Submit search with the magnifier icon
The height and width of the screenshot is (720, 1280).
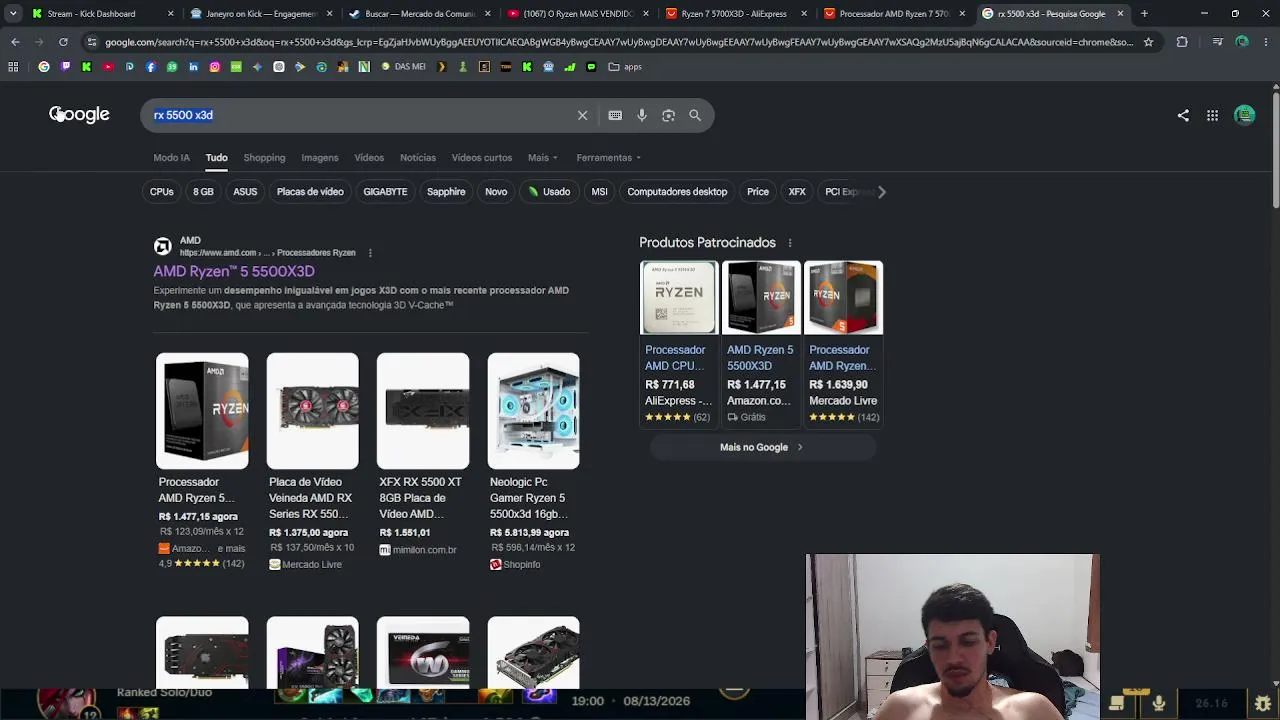tap(695, 115)
